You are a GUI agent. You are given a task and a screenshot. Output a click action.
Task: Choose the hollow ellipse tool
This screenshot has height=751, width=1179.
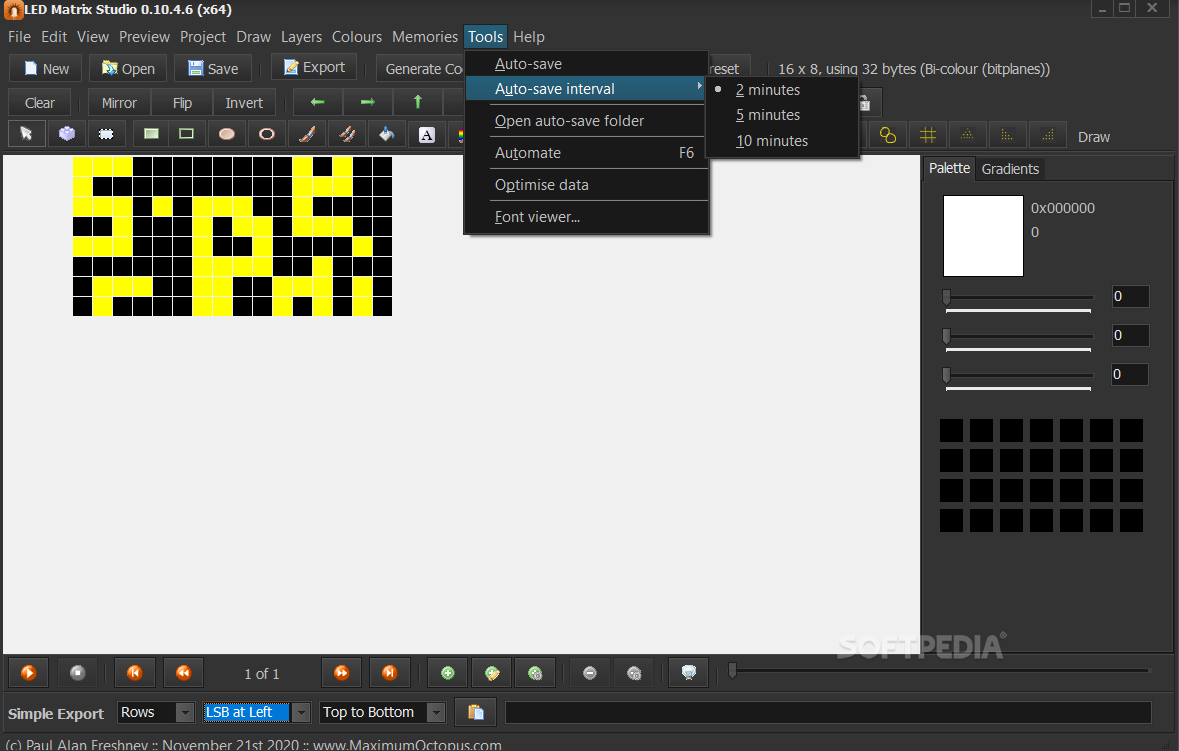266,134
